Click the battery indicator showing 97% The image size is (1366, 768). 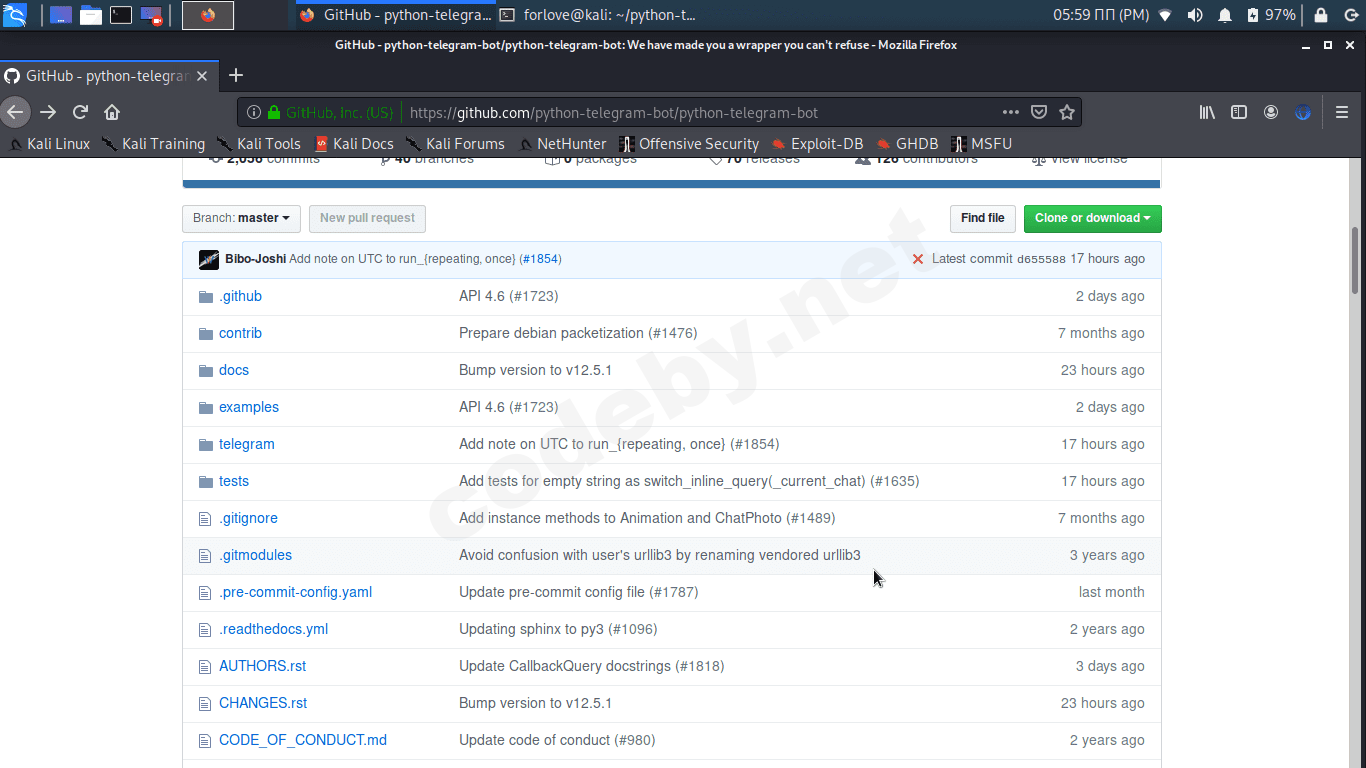tap(1271, 15)
